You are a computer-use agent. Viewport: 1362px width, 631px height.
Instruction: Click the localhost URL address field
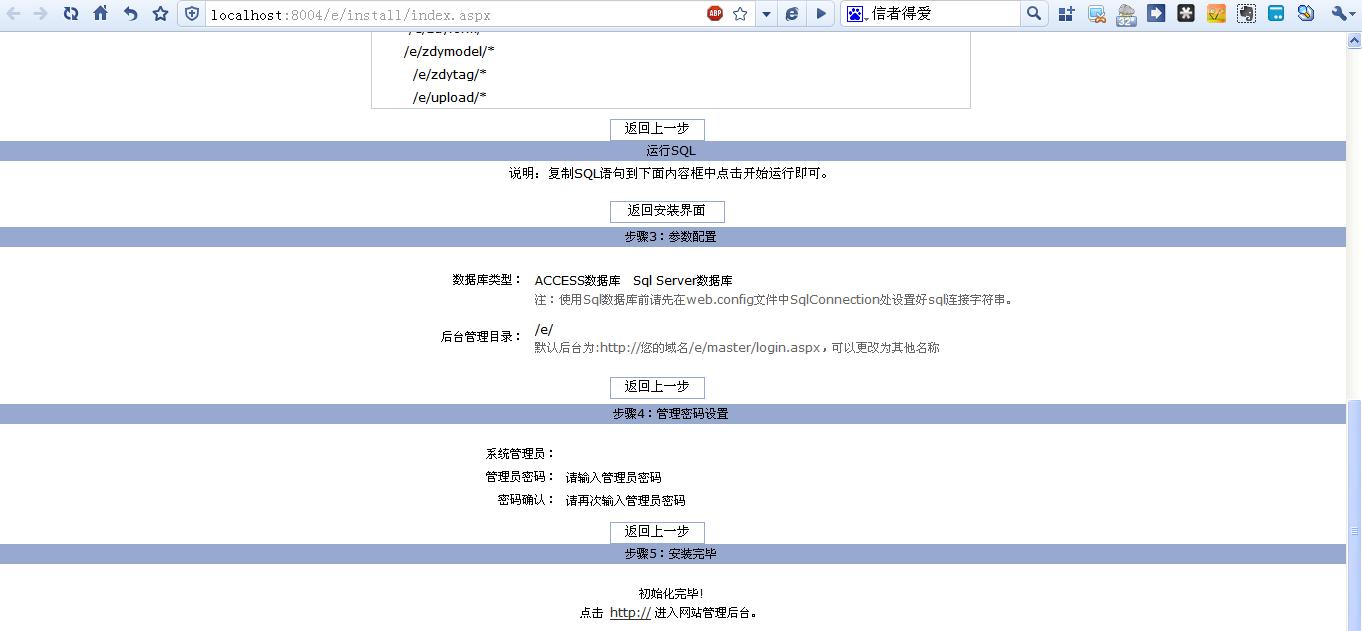(x=450, y=14)
